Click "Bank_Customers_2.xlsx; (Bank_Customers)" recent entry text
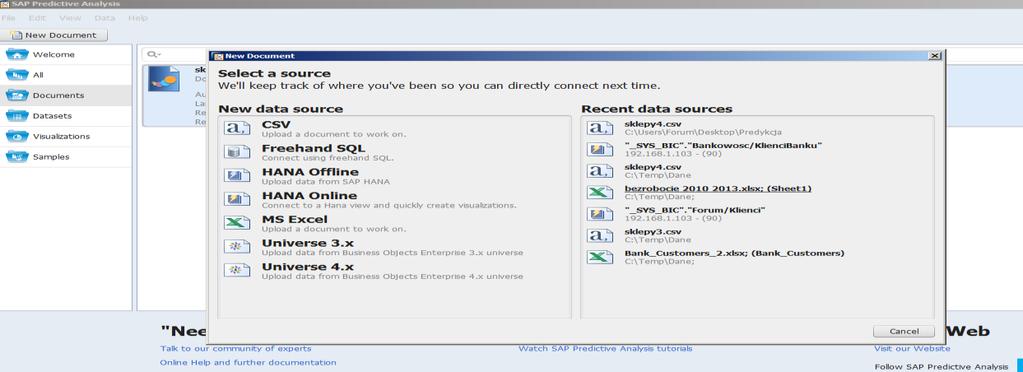This screenshot has height=372, width=1023. coord(734,253)
